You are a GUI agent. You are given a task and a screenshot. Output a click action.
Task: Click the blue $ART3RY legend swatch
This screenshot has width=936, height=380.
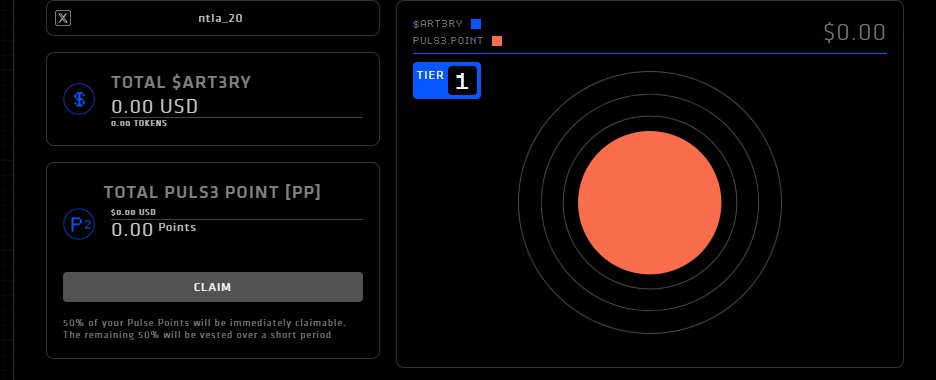[476, 24]
